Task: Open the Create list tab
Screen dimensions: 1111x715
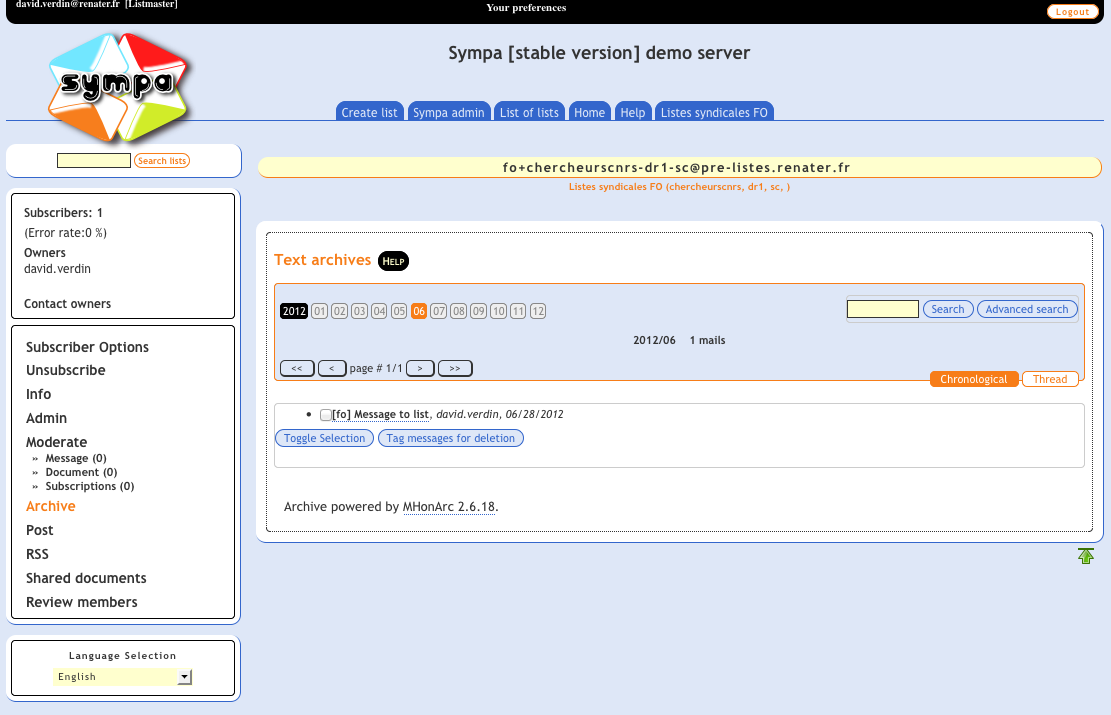Action: [369, 112]
